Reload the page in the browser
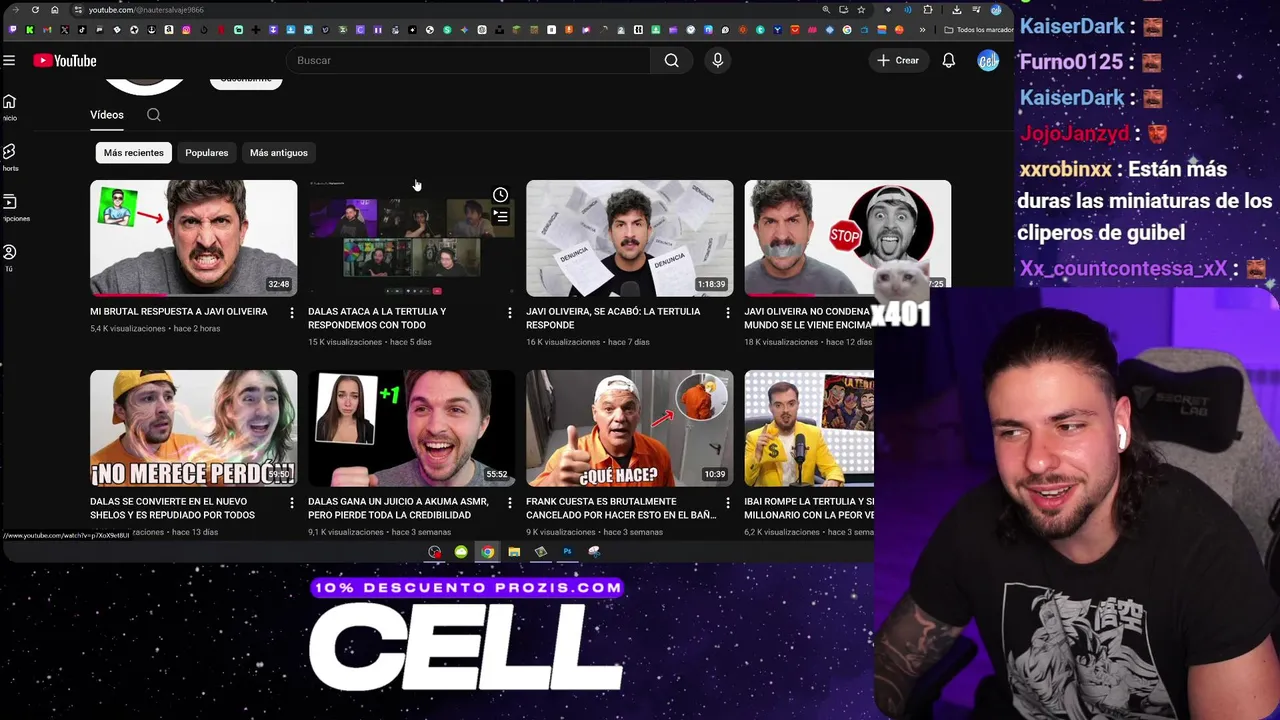1280x720 pixels. click(x=35, y=10)
